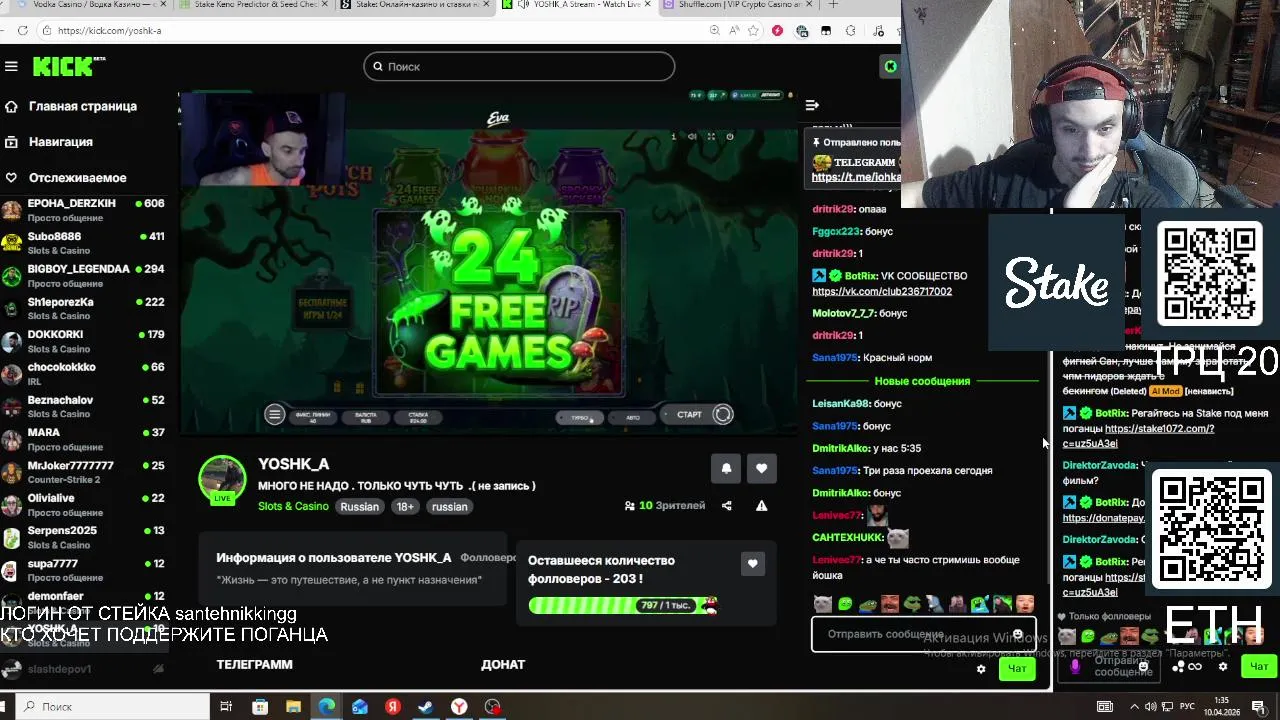Open a new browser tab
The height and width of the screenshot is (720, 1280).
(x=833, y=5)
